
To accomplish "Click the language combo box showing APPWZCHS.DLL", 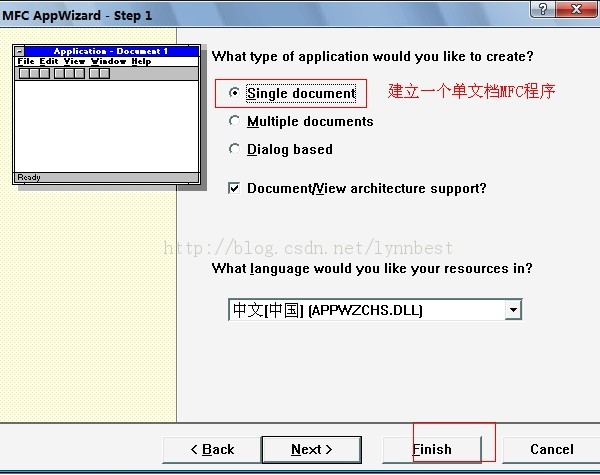I will (375, 310).
